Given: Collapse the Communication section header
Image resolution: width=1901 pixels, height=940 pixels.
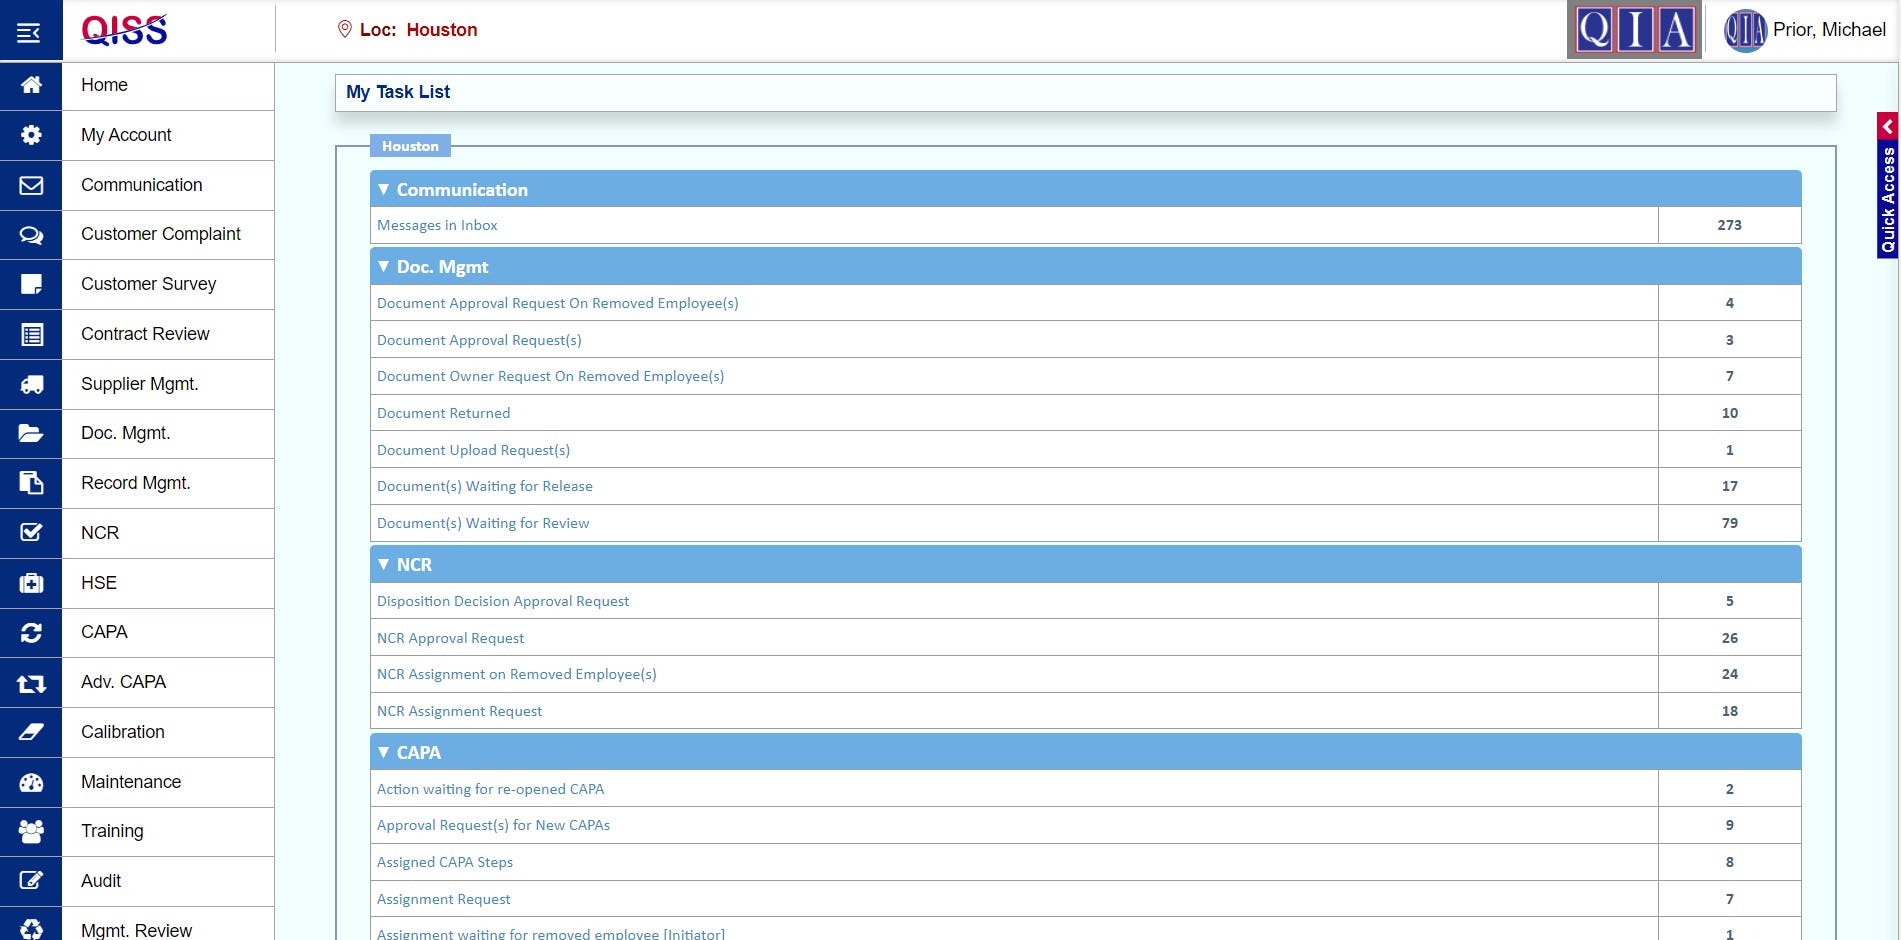Looking at the screenshot, I should tap(384, 189).
